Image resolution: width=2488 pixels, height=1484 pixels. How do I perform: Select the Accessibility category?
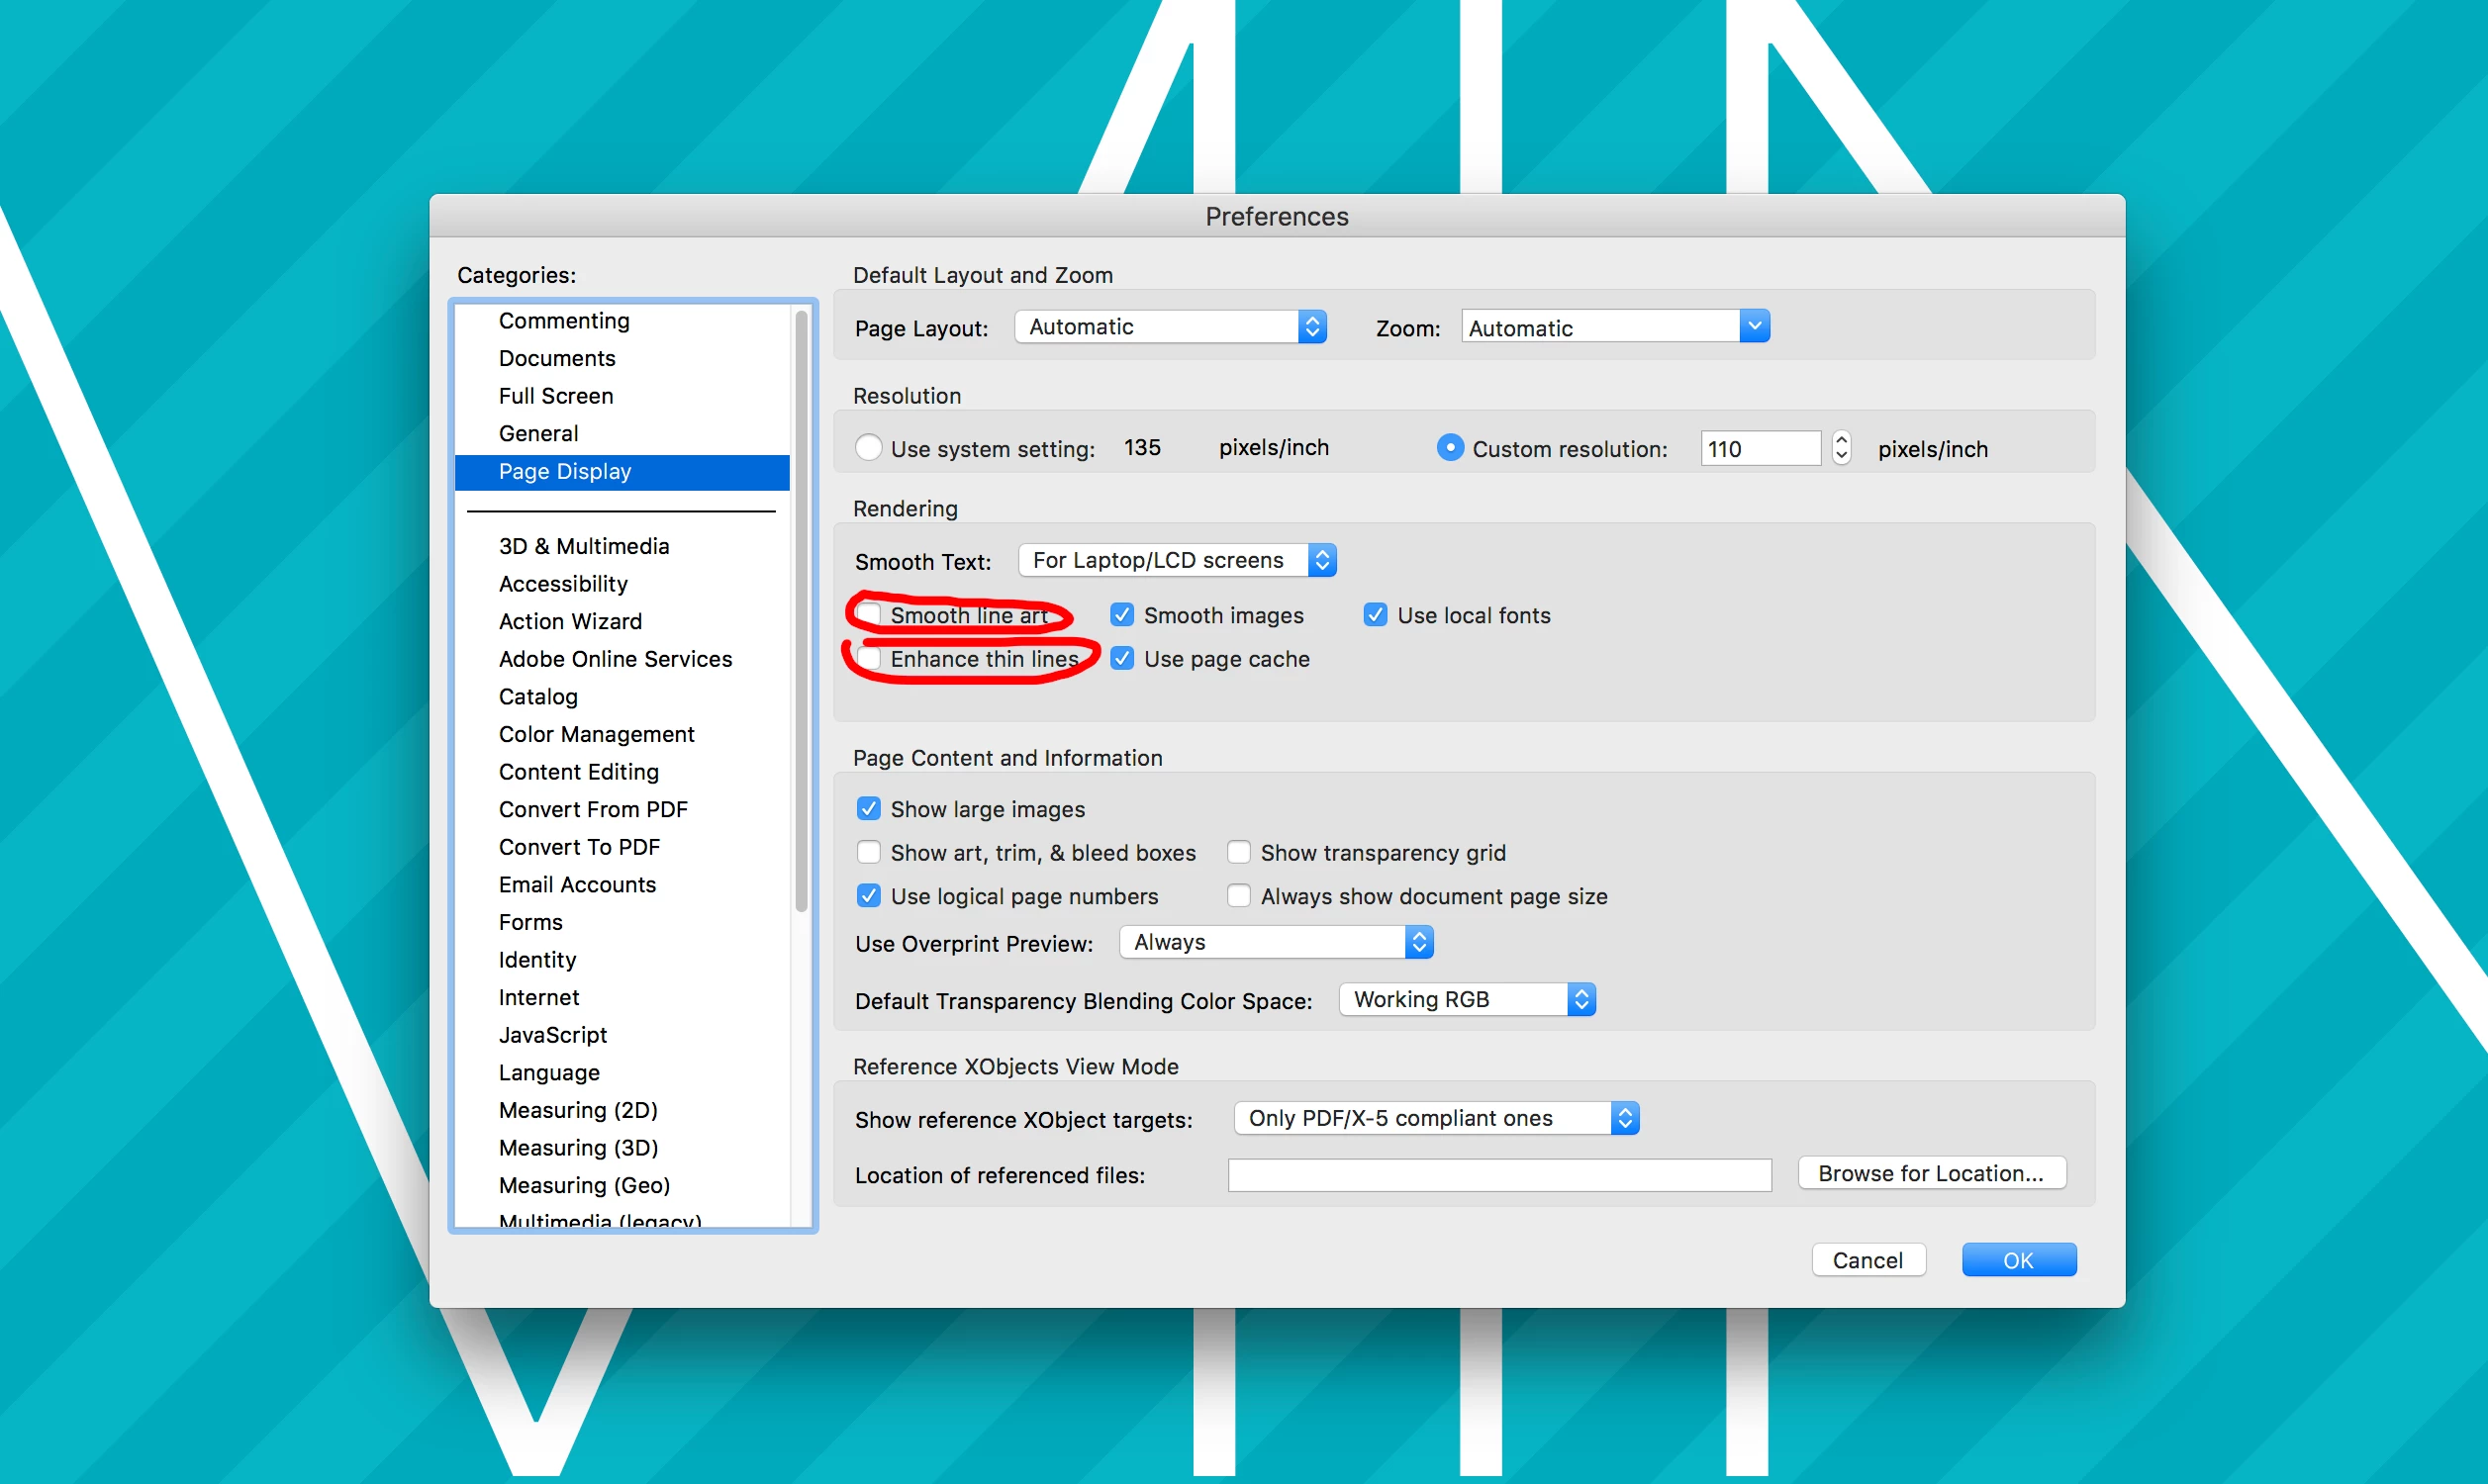pos(563,583)
